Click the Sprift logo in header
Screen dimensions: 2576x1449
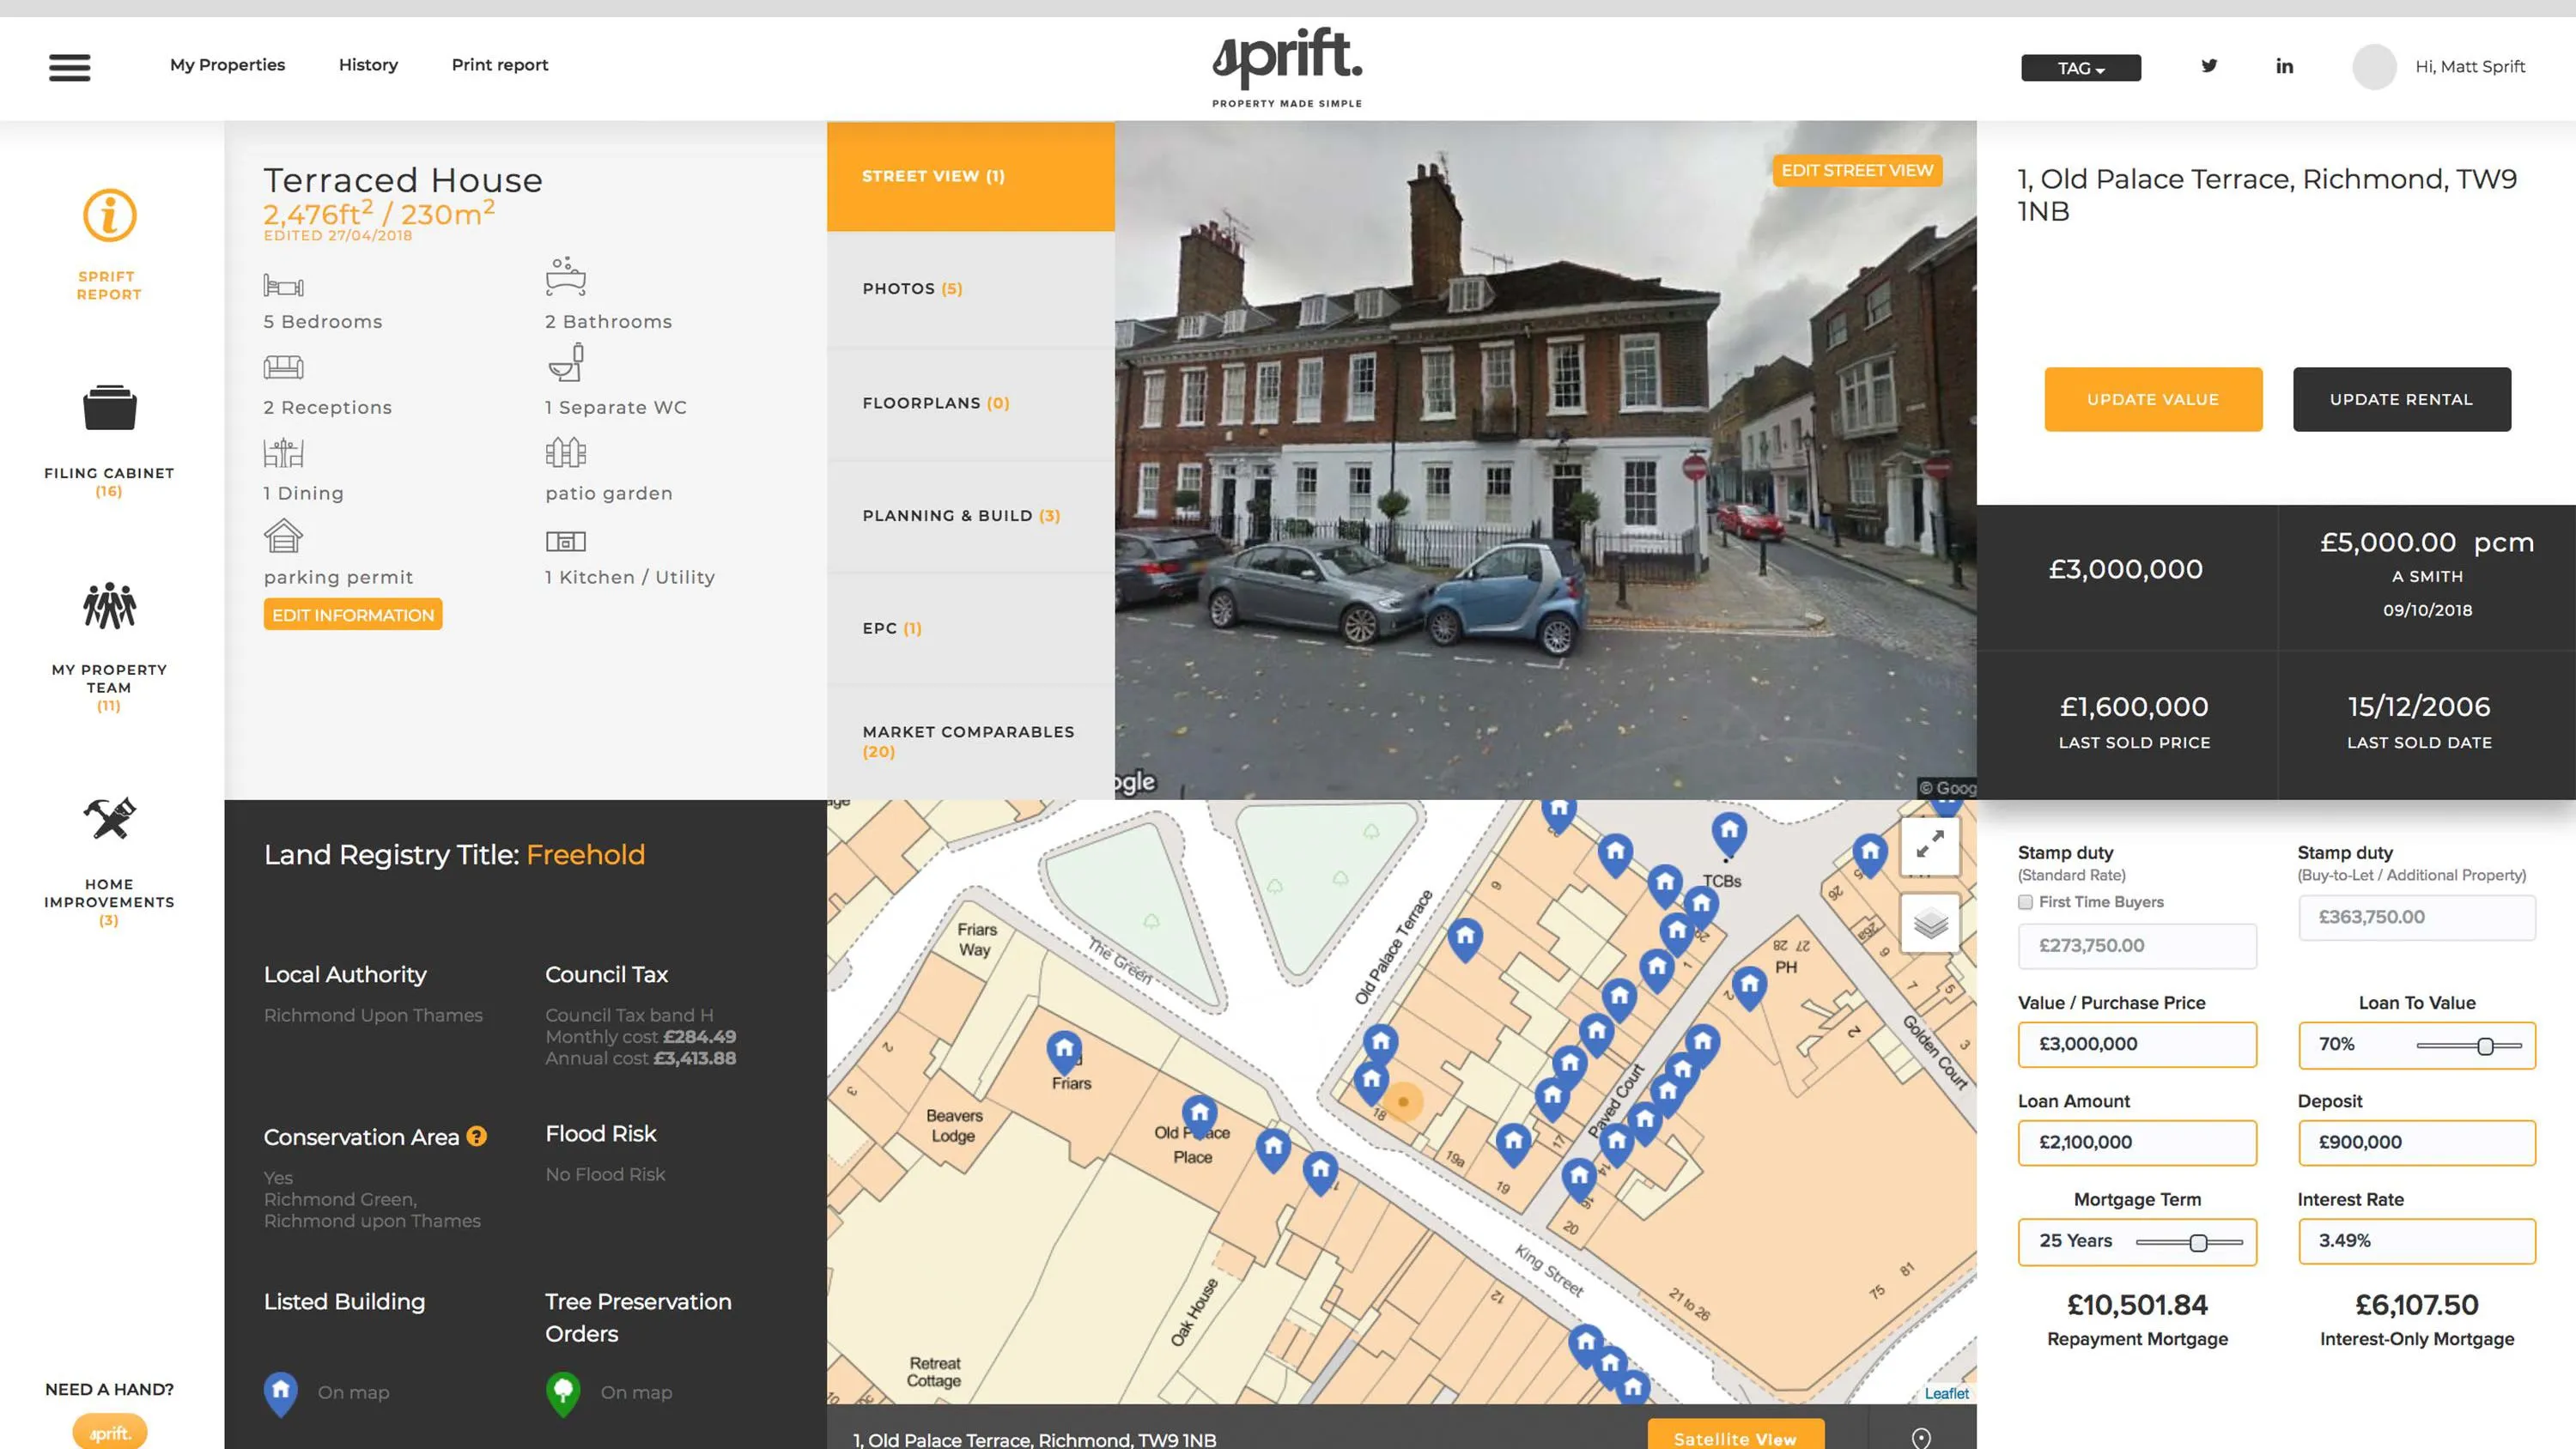click(x=1287, y=67)
